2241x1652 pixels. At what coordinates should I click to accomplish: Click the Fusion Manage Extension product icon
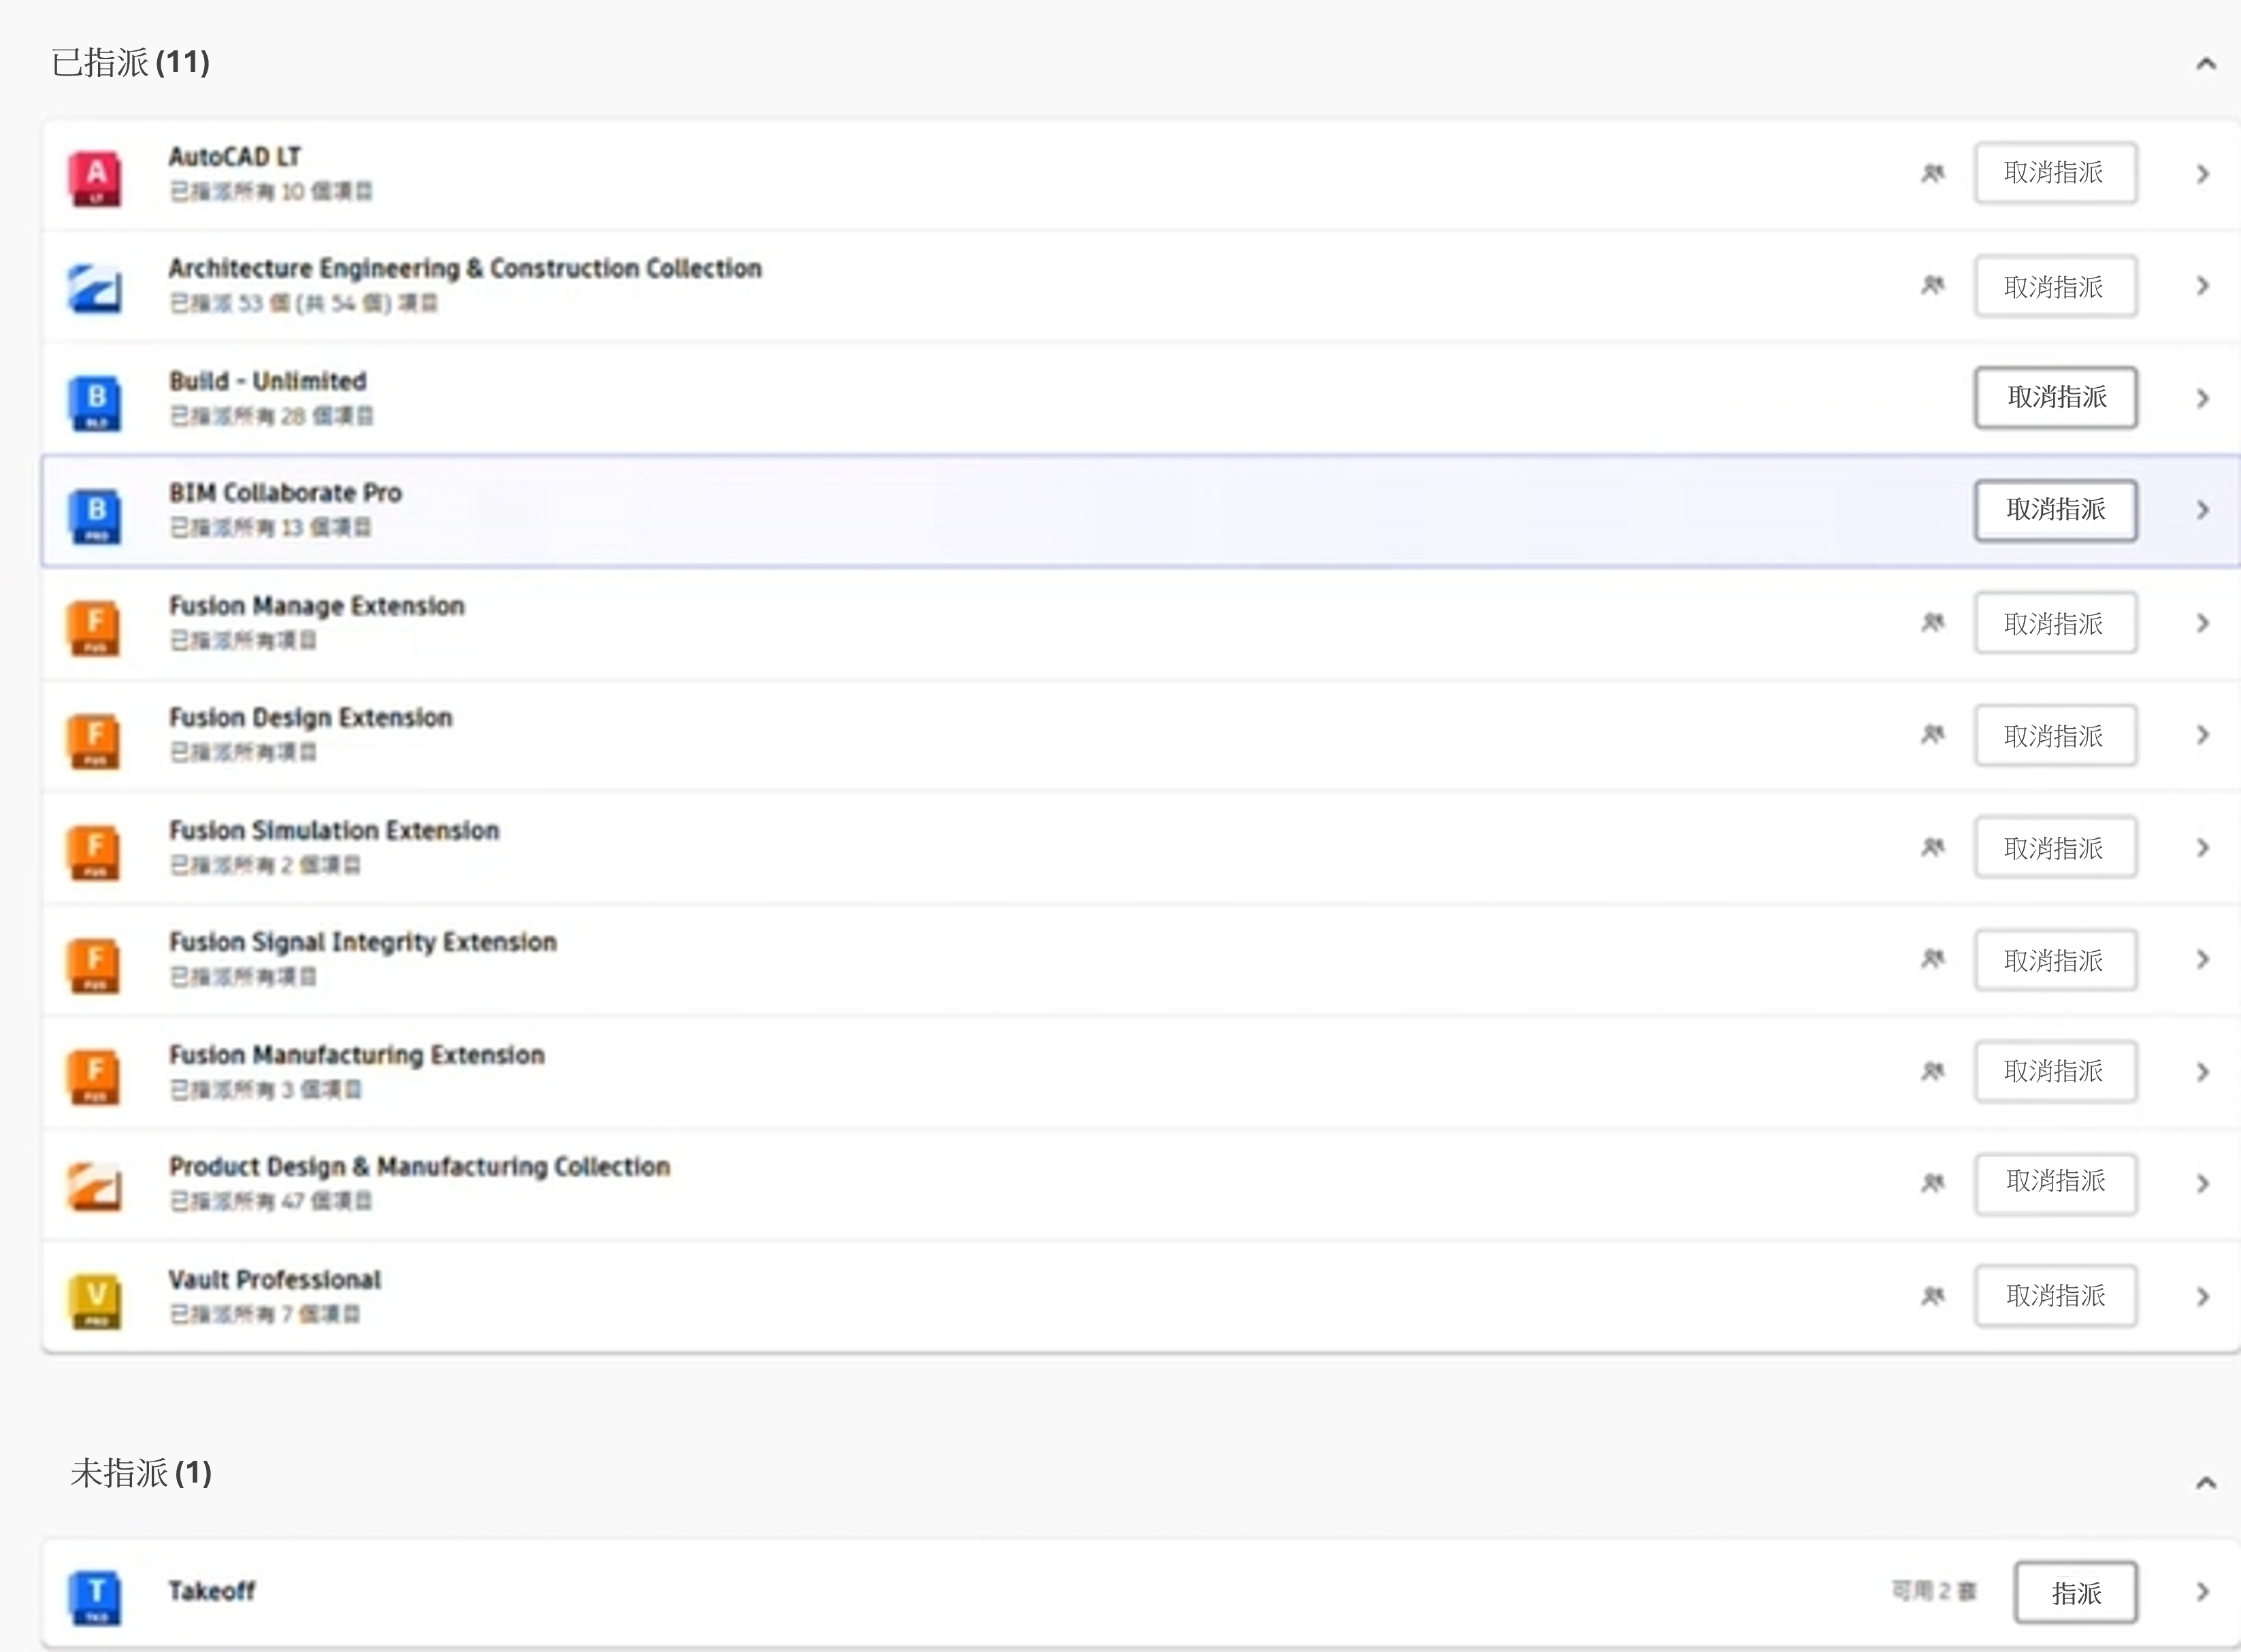point(95,627)
